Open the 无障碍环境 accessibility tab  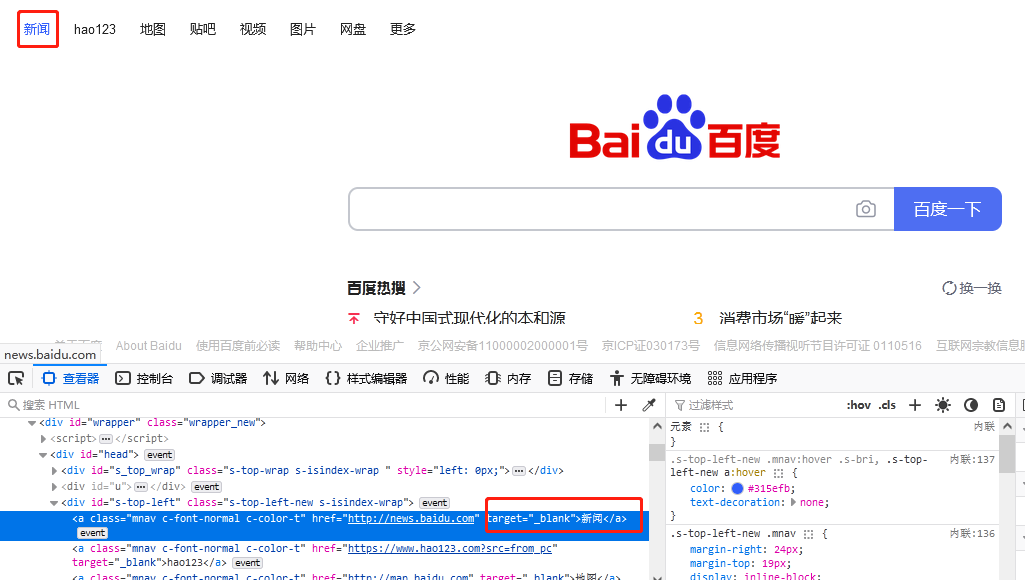pyautogui.click(x=650, y=379)
